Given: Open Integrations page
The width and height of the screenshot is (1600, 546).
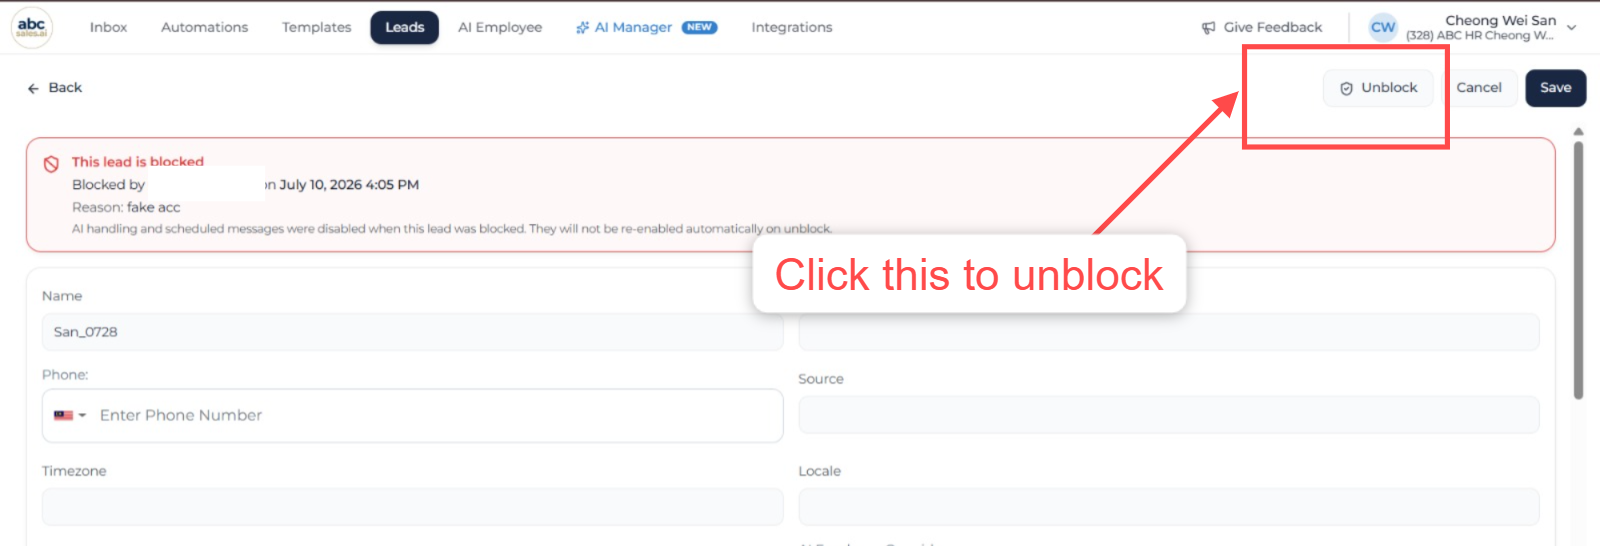Looking at the screenshot, I should pyautogui.click(x=792, y=27).
